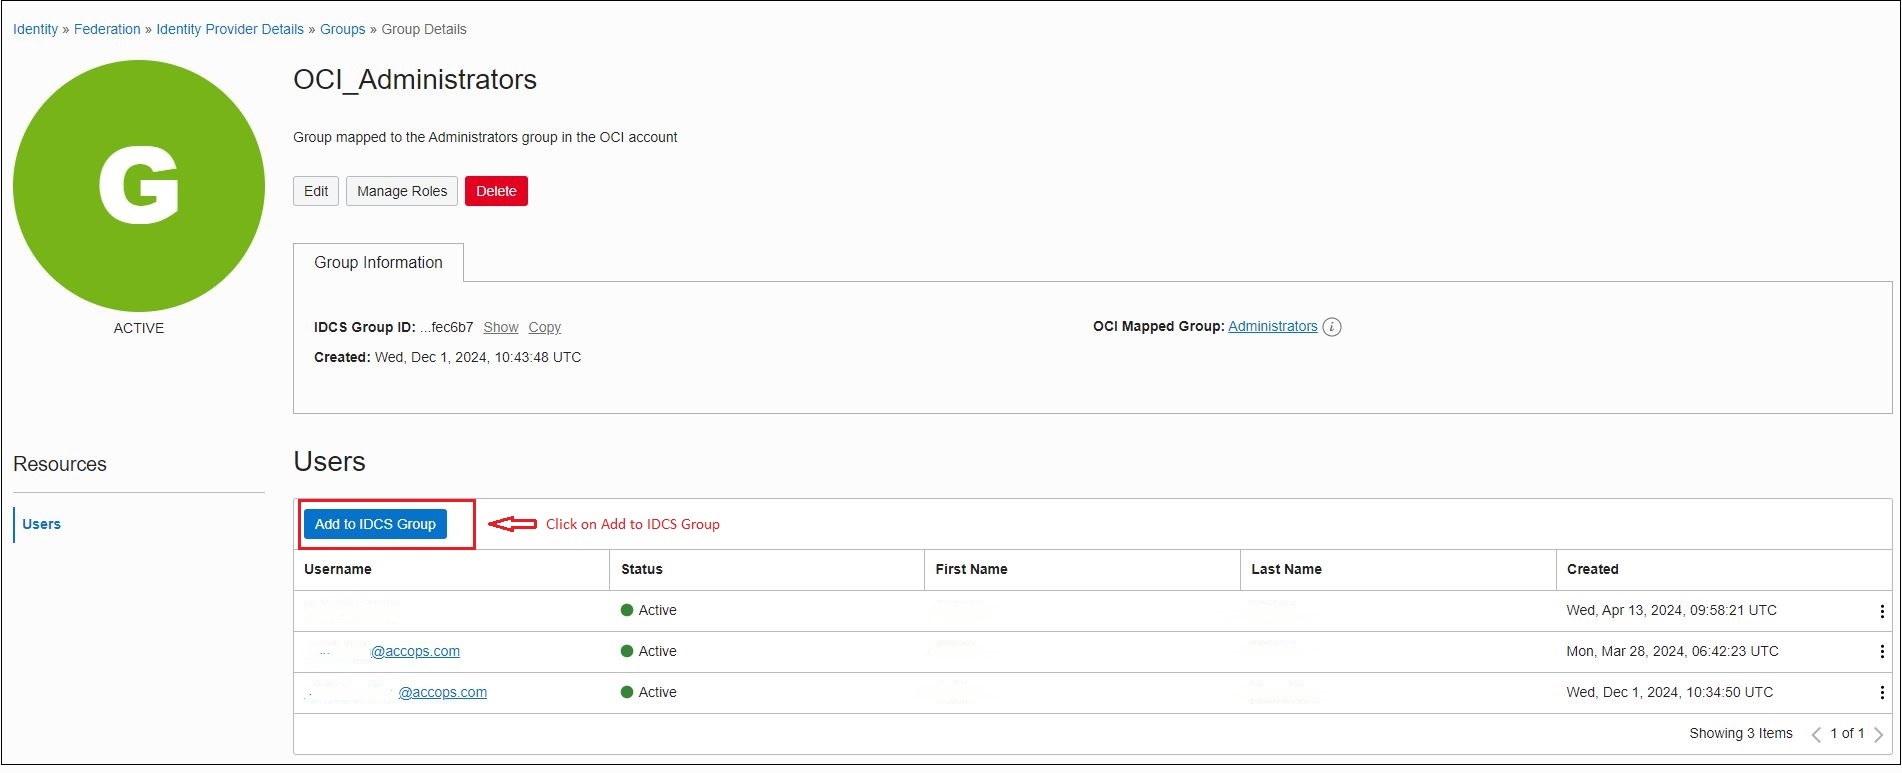Open the Groups breadcrumb link
This screenshot has height=773, width=1902.
[342, 29]
